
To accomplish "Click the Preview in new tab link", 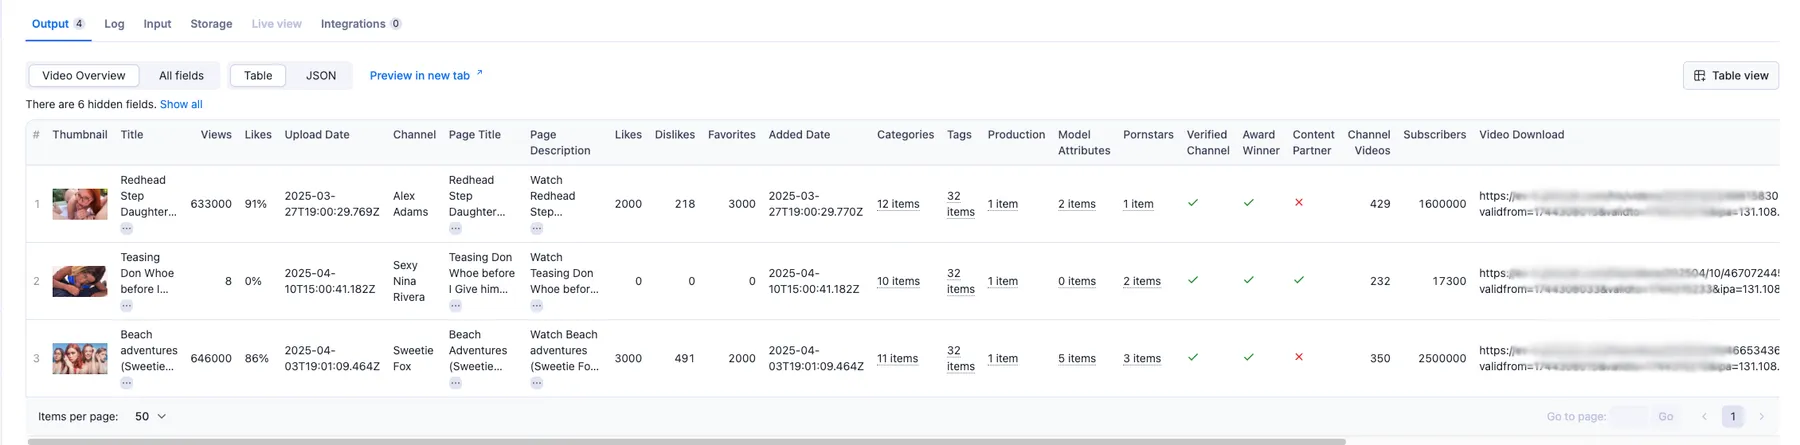I will (426, 76).
